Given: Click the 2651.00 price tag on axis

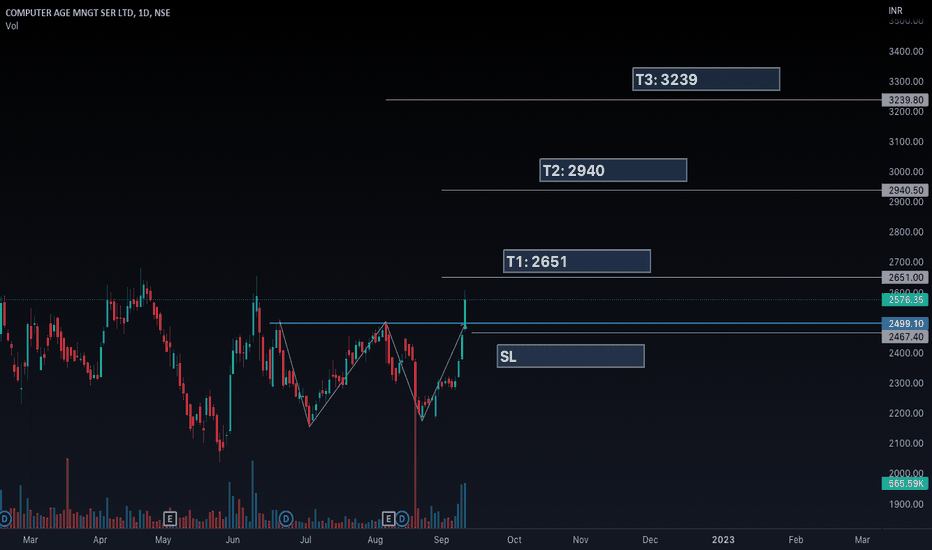Looking at the screenshot, I should coord(905,278).
